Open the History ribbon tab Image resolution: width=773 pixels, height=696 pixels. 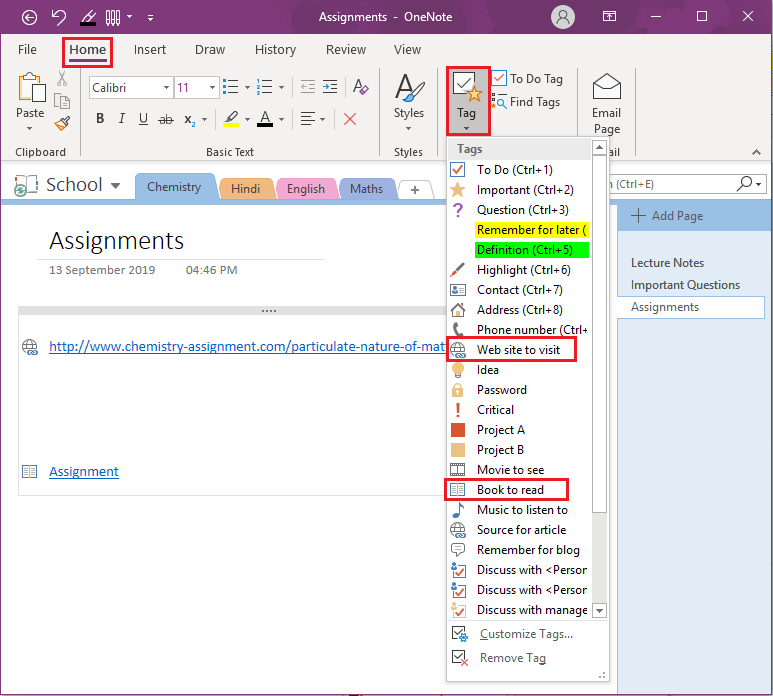pyautogui.click(x=275, y=50)
